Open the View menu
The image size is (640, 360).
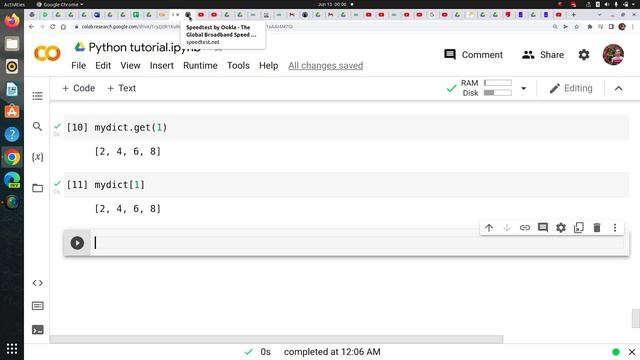[x=130, y=66]
